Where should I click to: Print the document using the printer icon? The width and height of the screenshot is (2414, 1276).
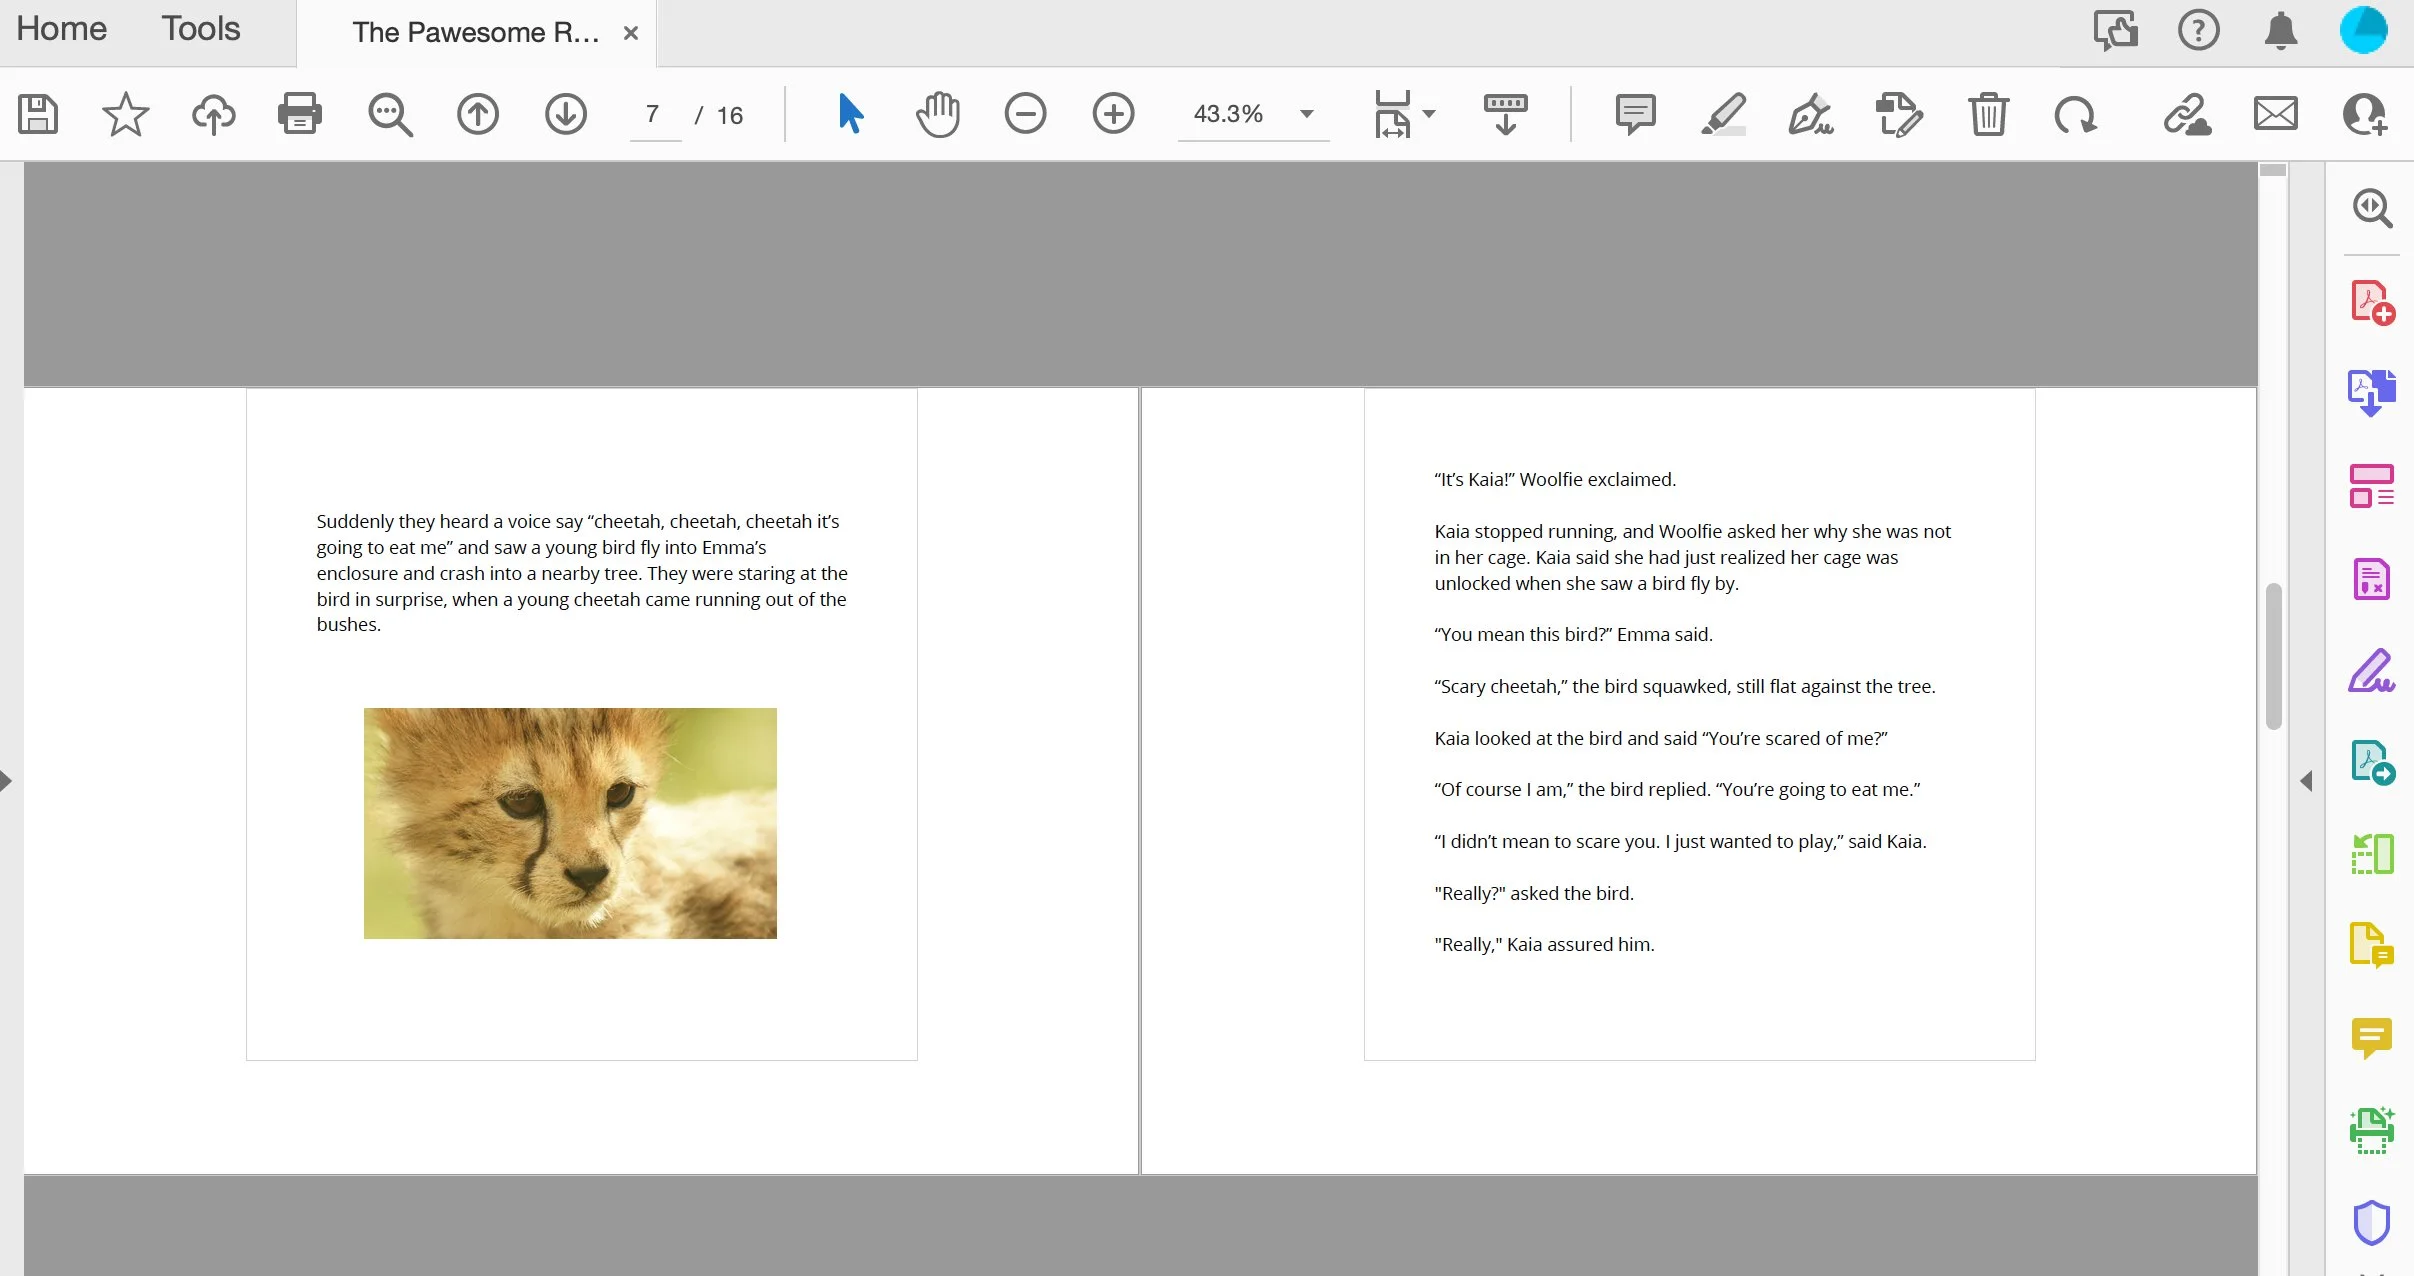[x=299, y=114]
